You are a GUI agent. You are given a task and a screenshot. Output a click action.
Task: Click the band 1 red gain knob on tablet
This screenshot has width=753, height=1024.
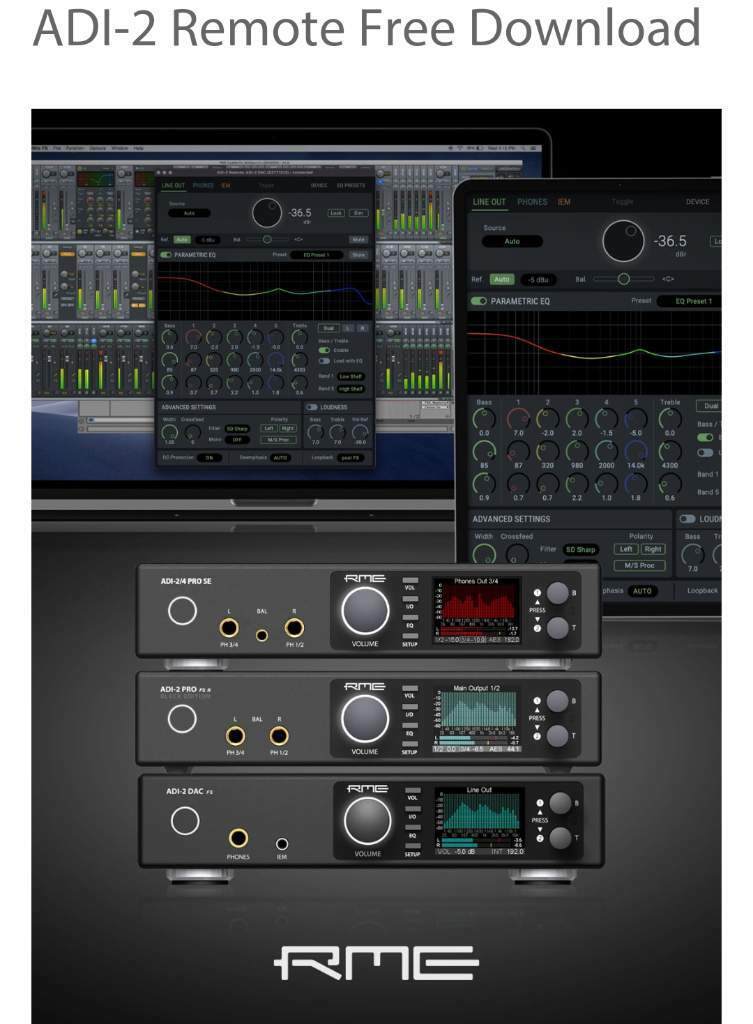point(518,419)
